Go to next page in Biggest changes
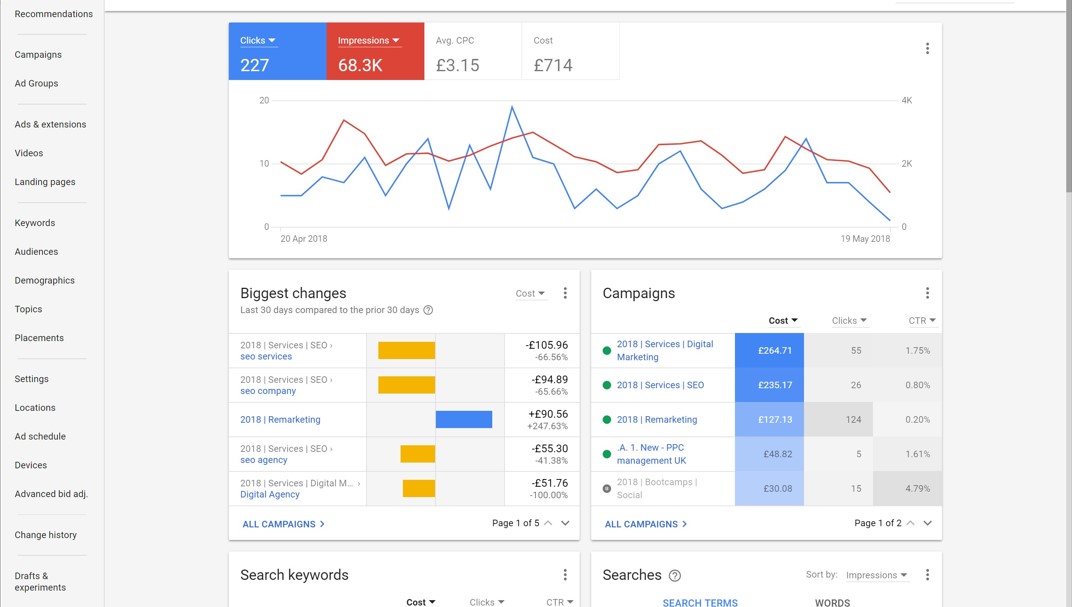Screen dimensions: 1072x607 [565, 523]
